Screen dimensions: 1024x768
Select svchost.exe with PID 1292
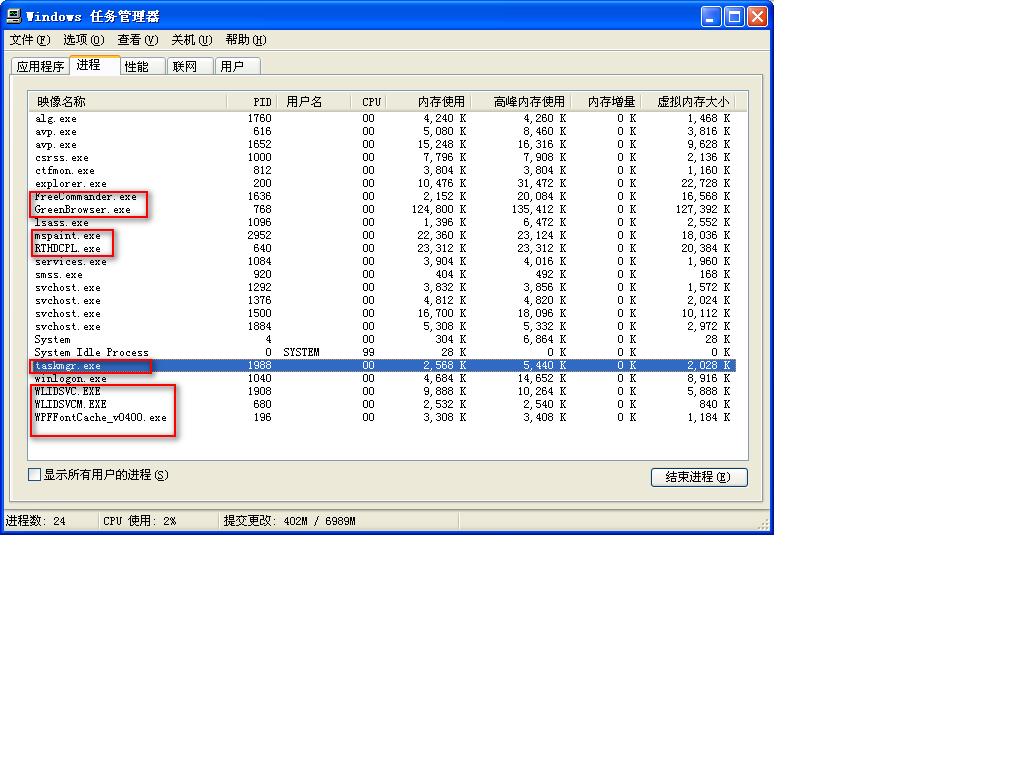pyautogui.click(x=383, y=288)
